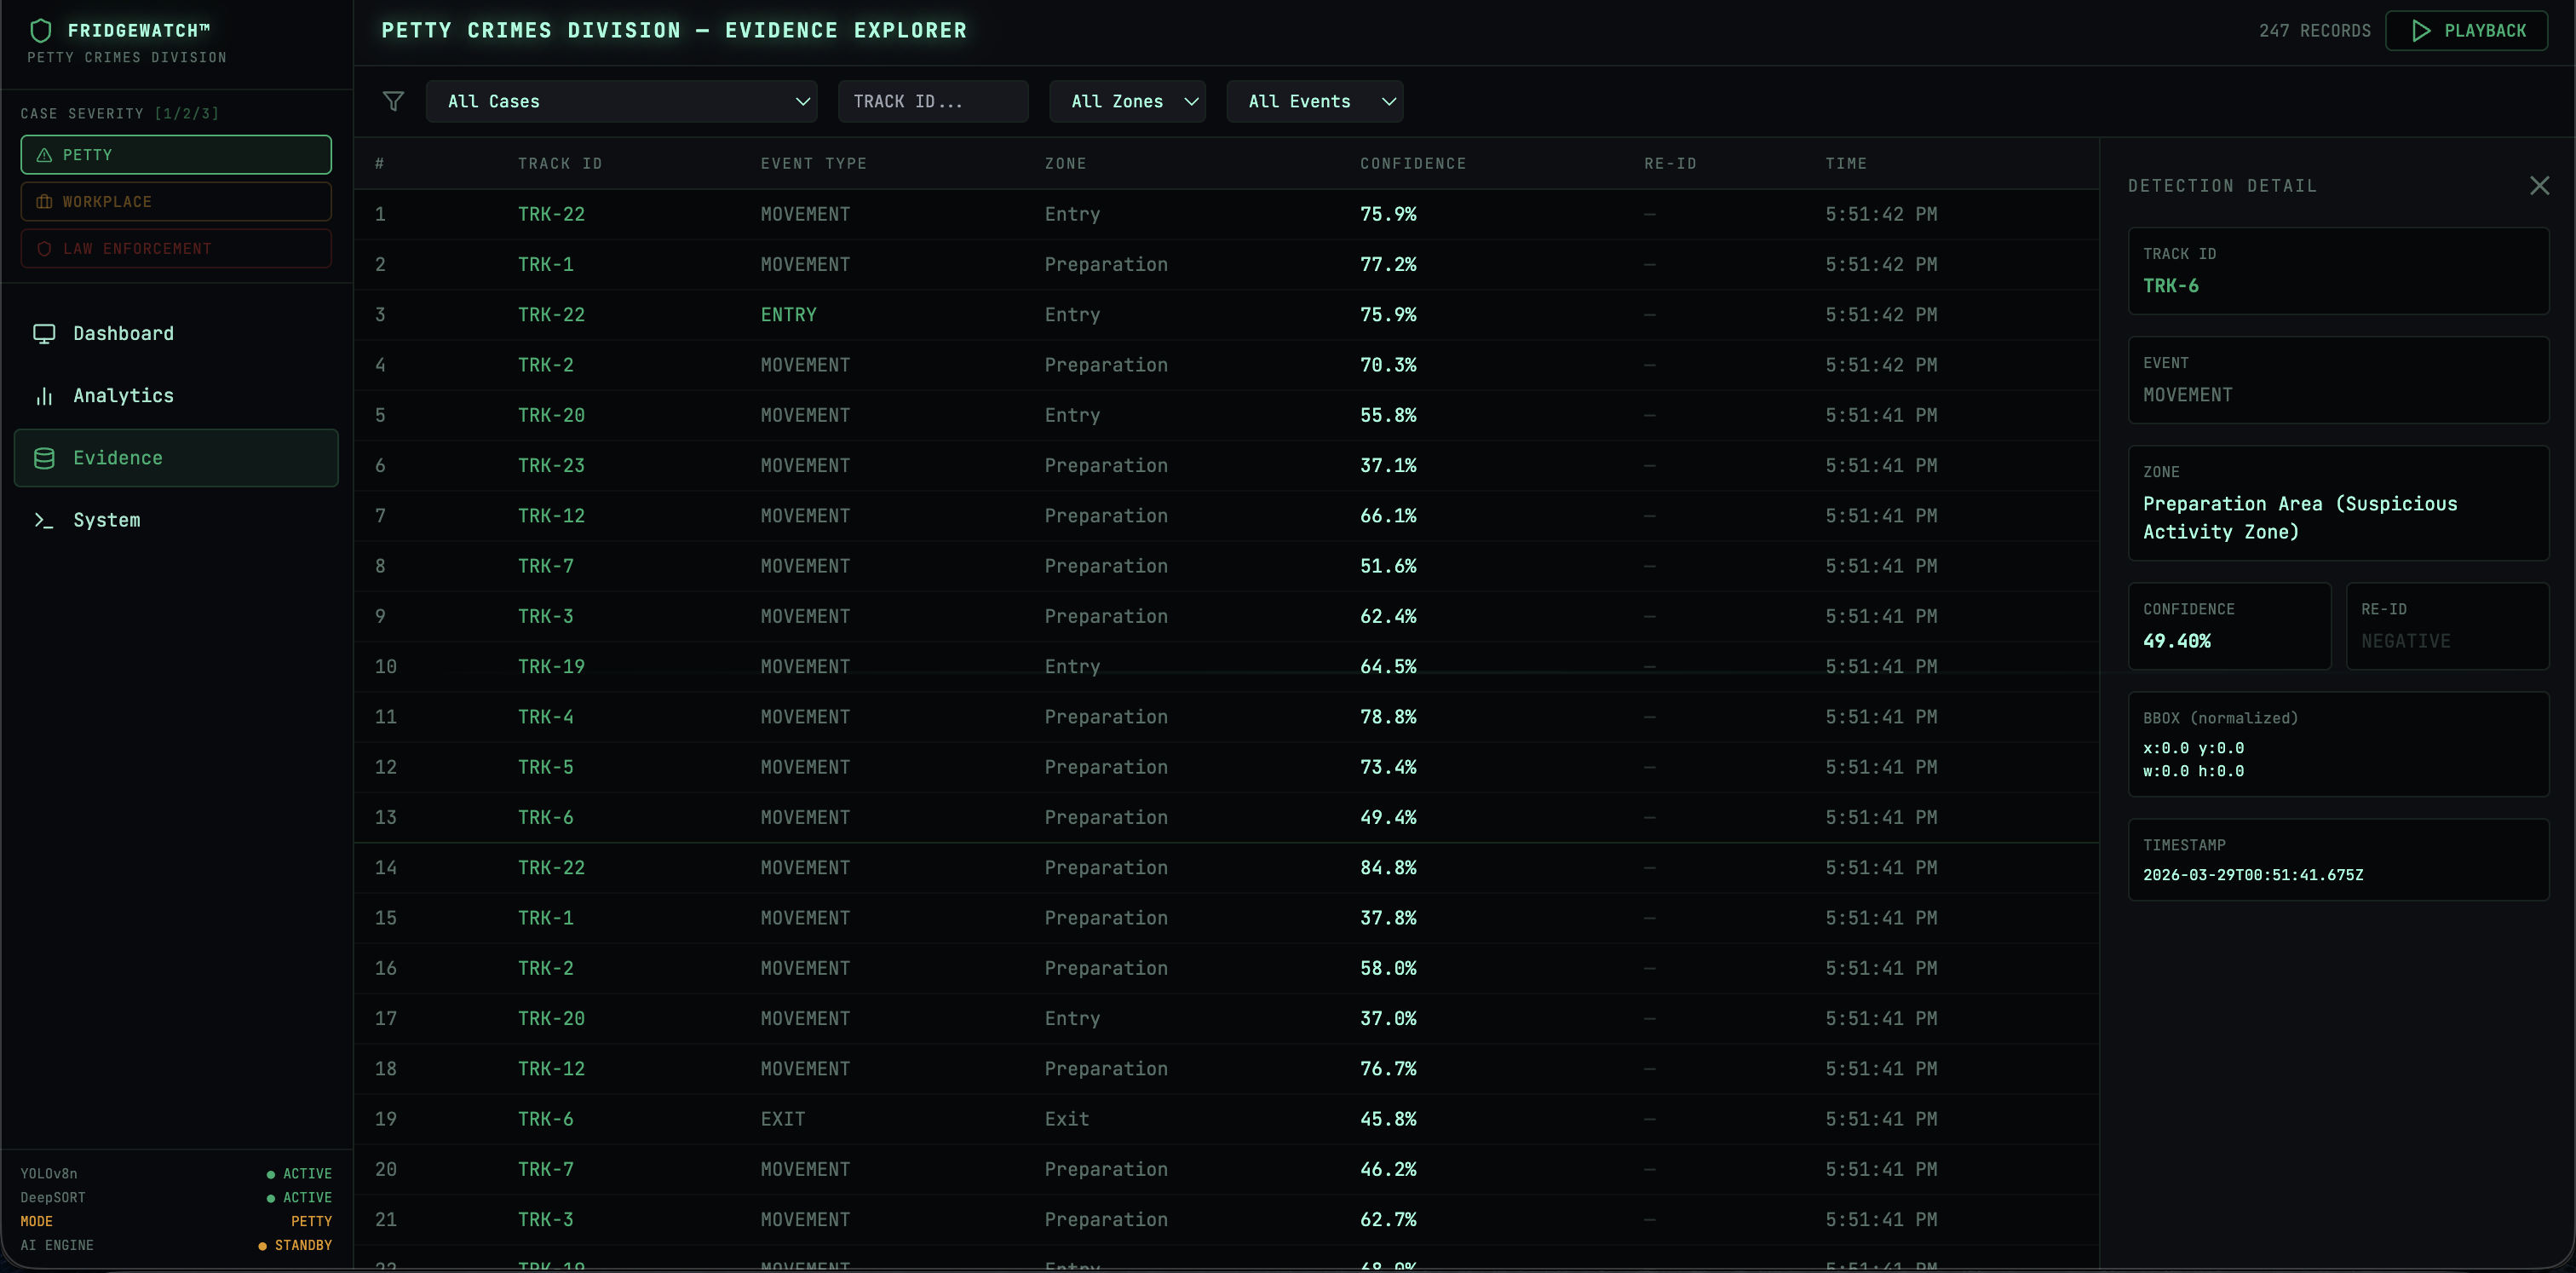Open the System section

click(107, 520)
